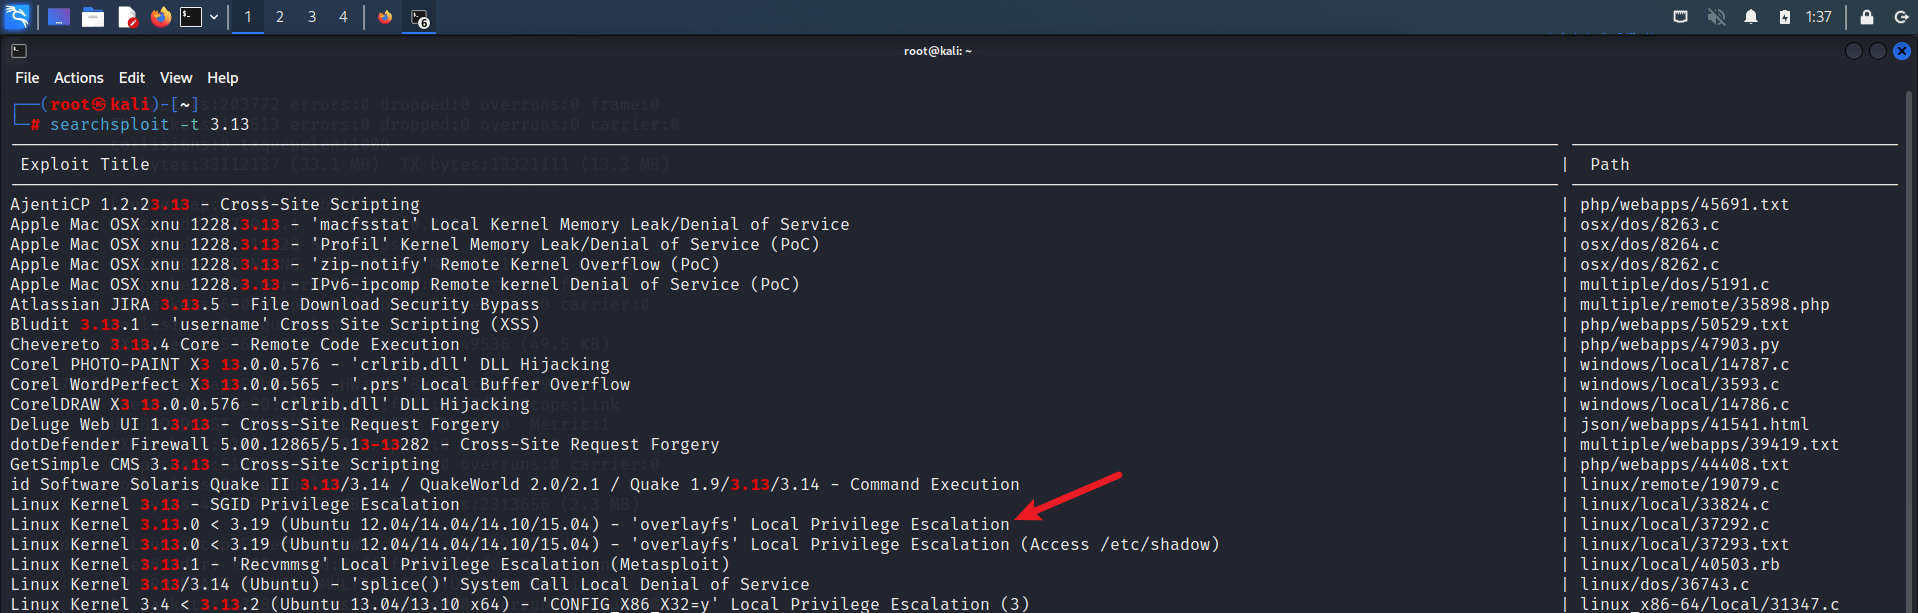Switch to workspace 3
This screenshot has width=1918, height=613.
(312, 17)
